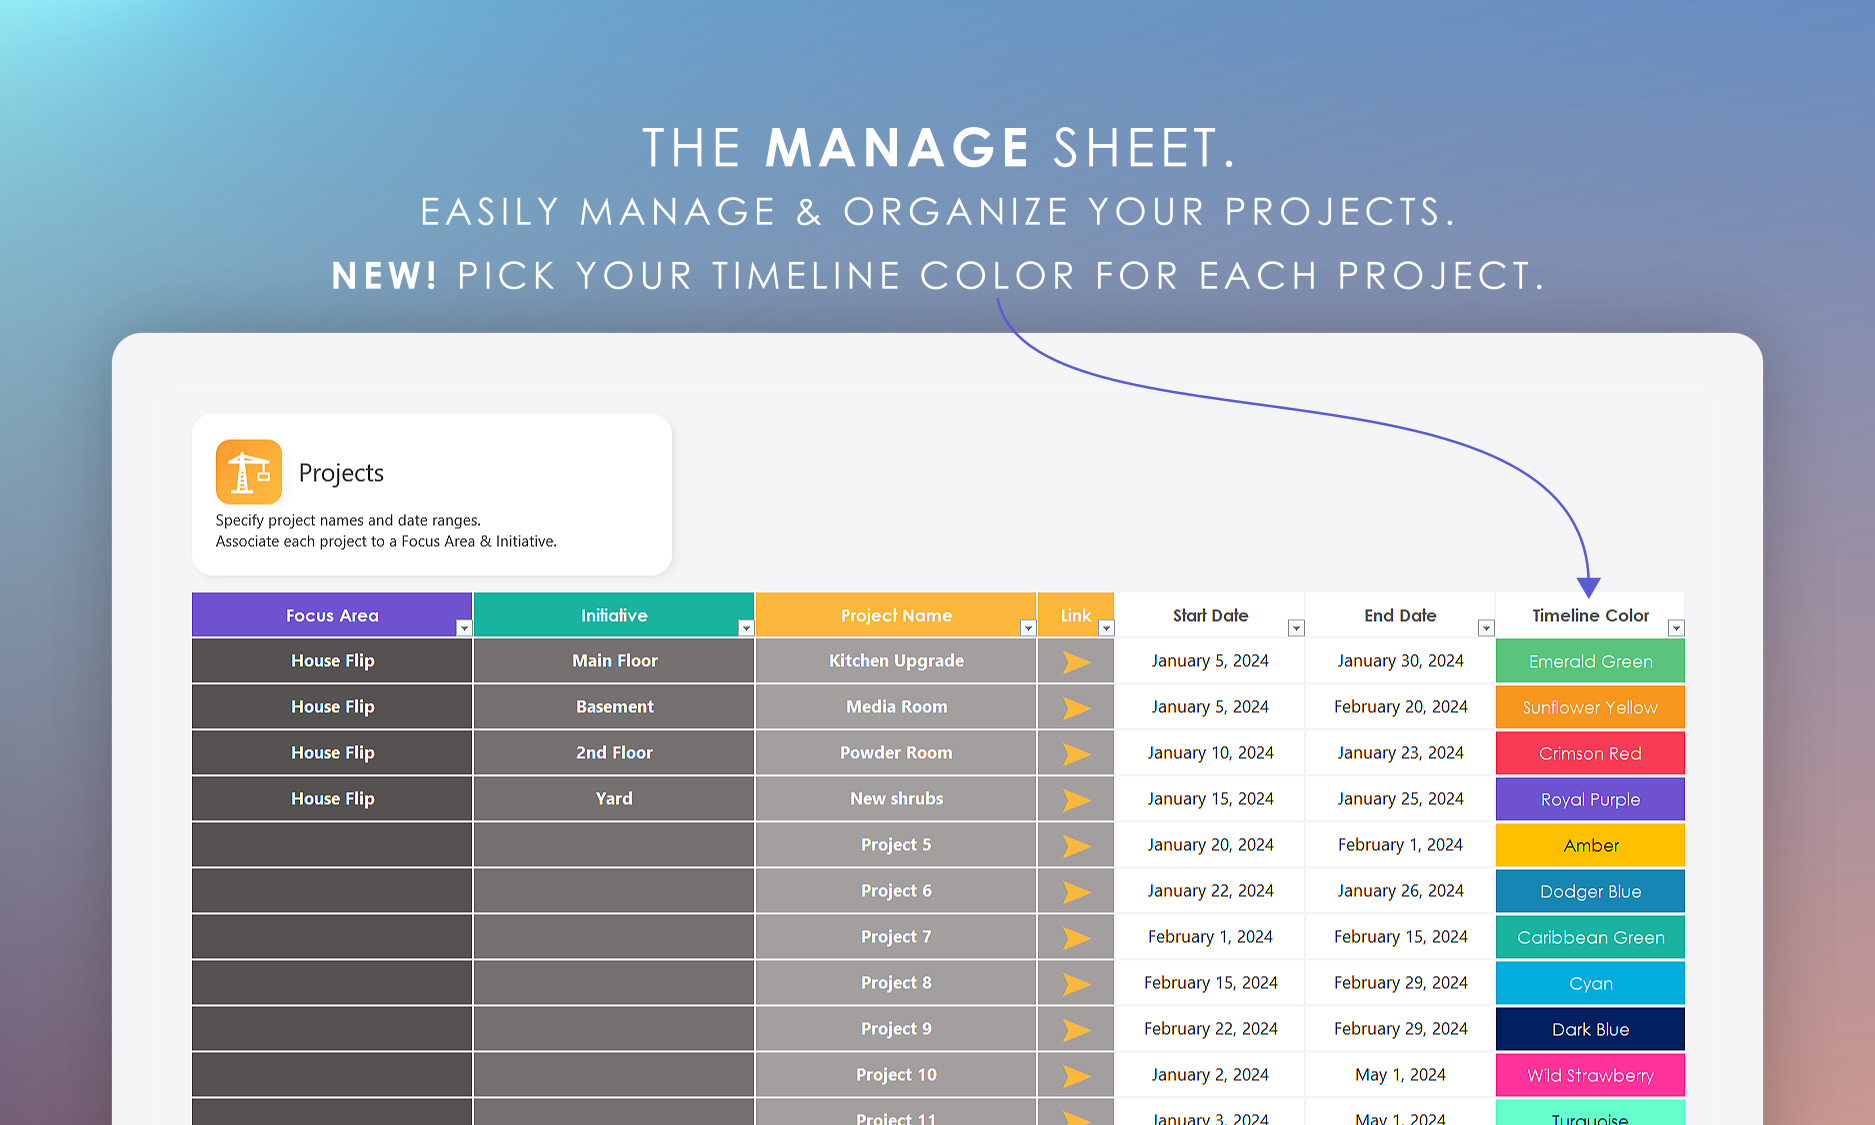This screenshot has width=1875, height=1125.
Task: Follow the Powder Room link arrow
Action: (x=1076, y=754)
